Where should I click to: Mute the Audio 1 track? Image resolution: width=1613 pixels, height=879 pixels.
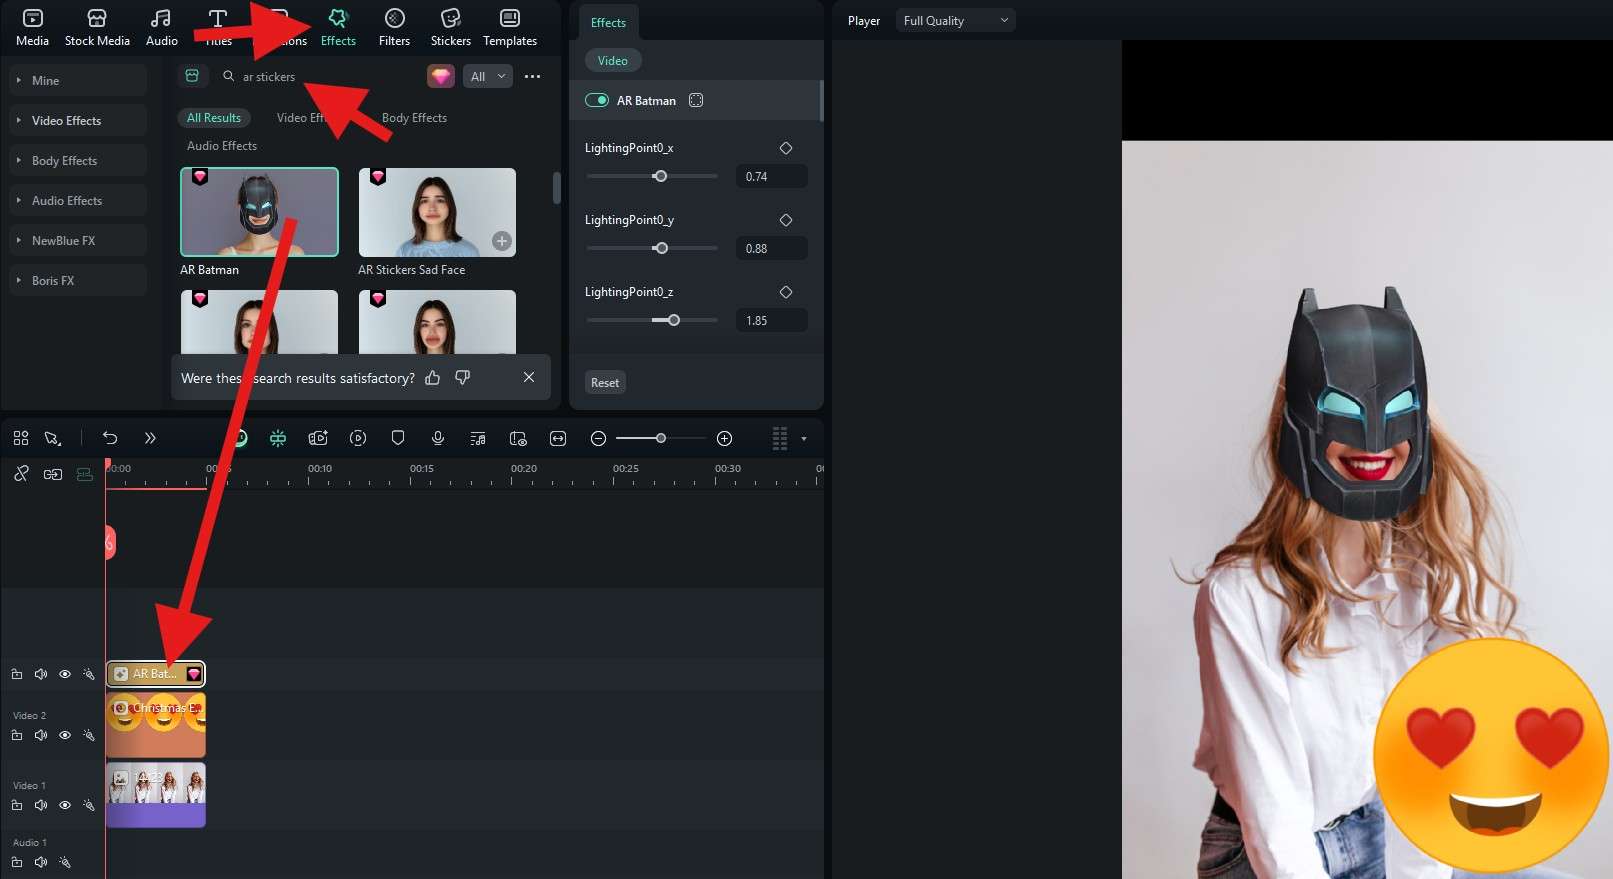pyautogui.click(x=41, y=862)
